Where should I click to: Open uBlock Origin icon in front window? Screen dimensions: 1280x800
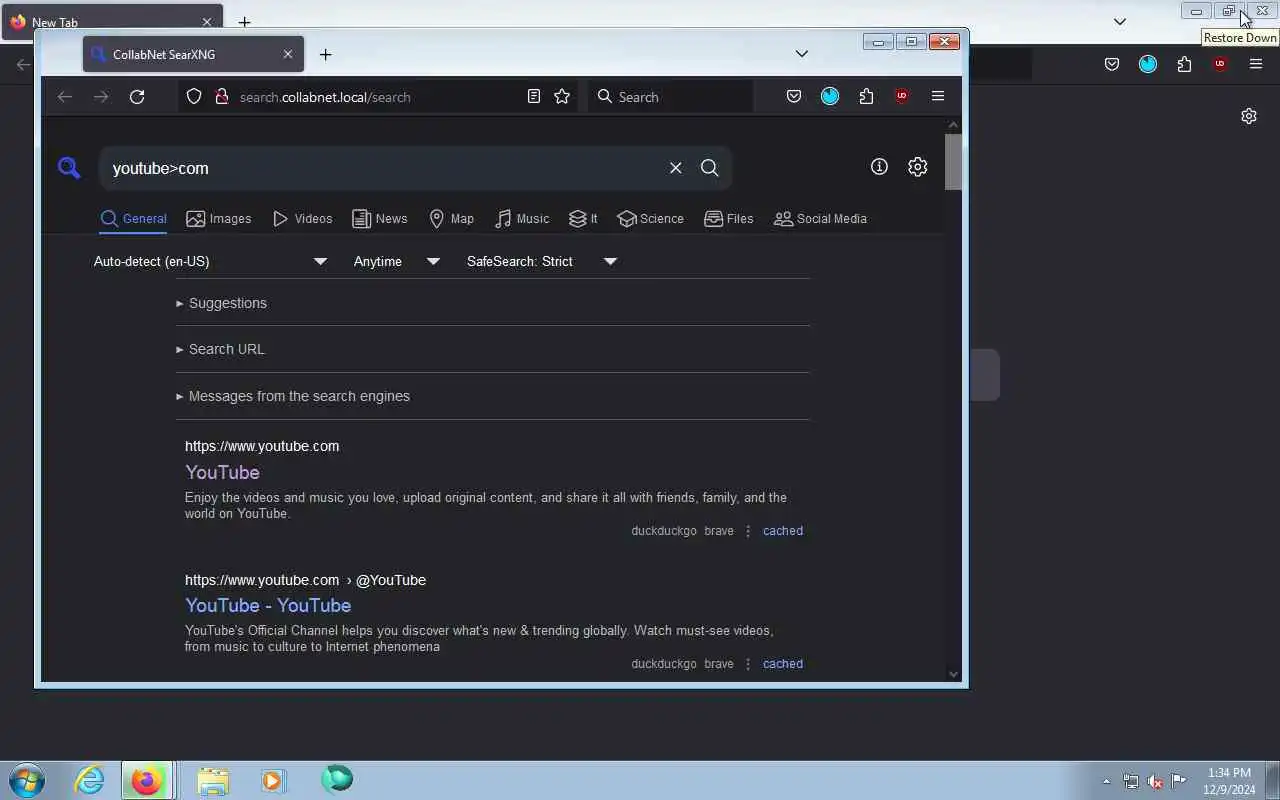(902, 97)
